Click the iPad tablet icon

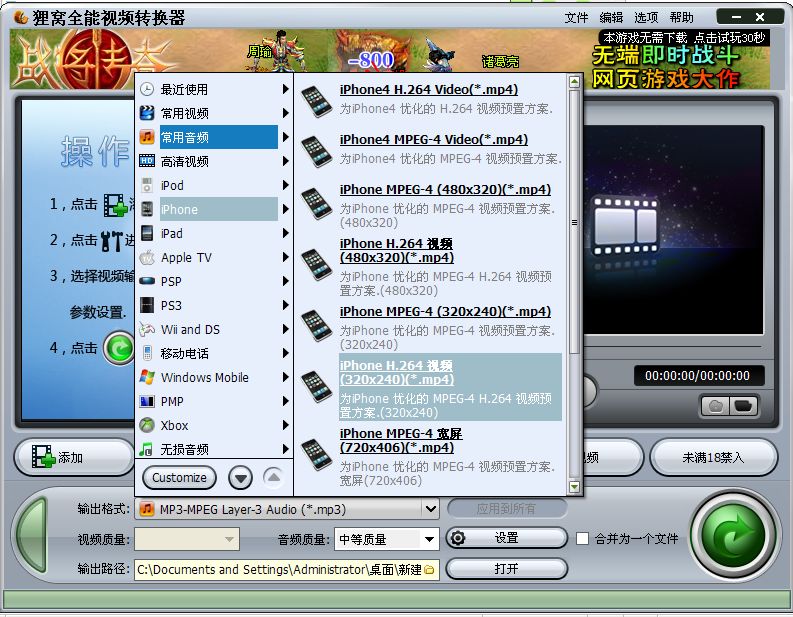click(x=147, y=233)
